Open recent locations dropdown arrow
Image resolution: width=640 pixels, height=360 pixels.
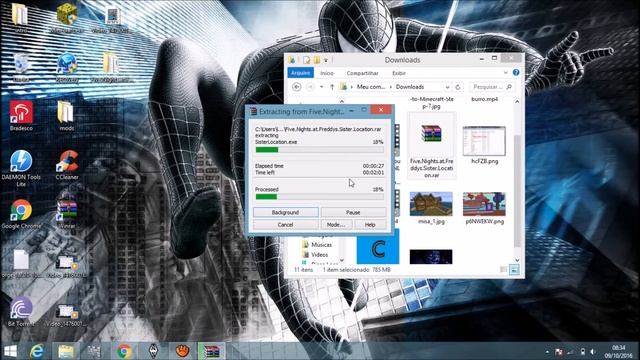tap(322, 87)
